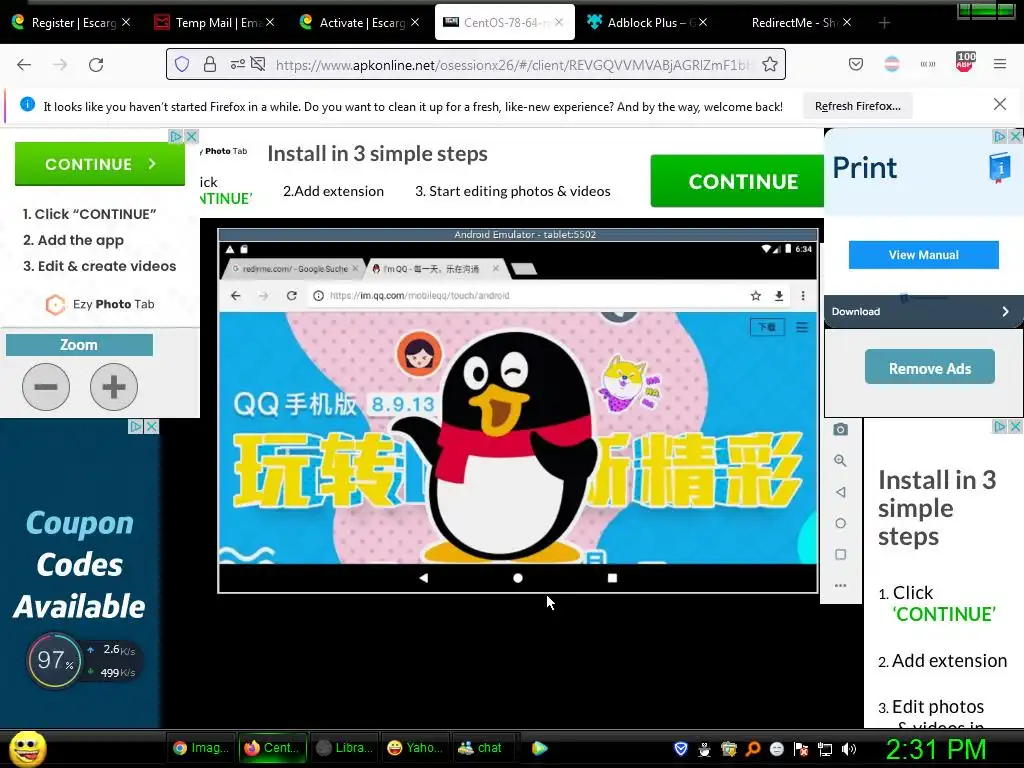Click the Chrome download icon in the emulator
This screenshot has width=1024, height=768.
[778, 296]
